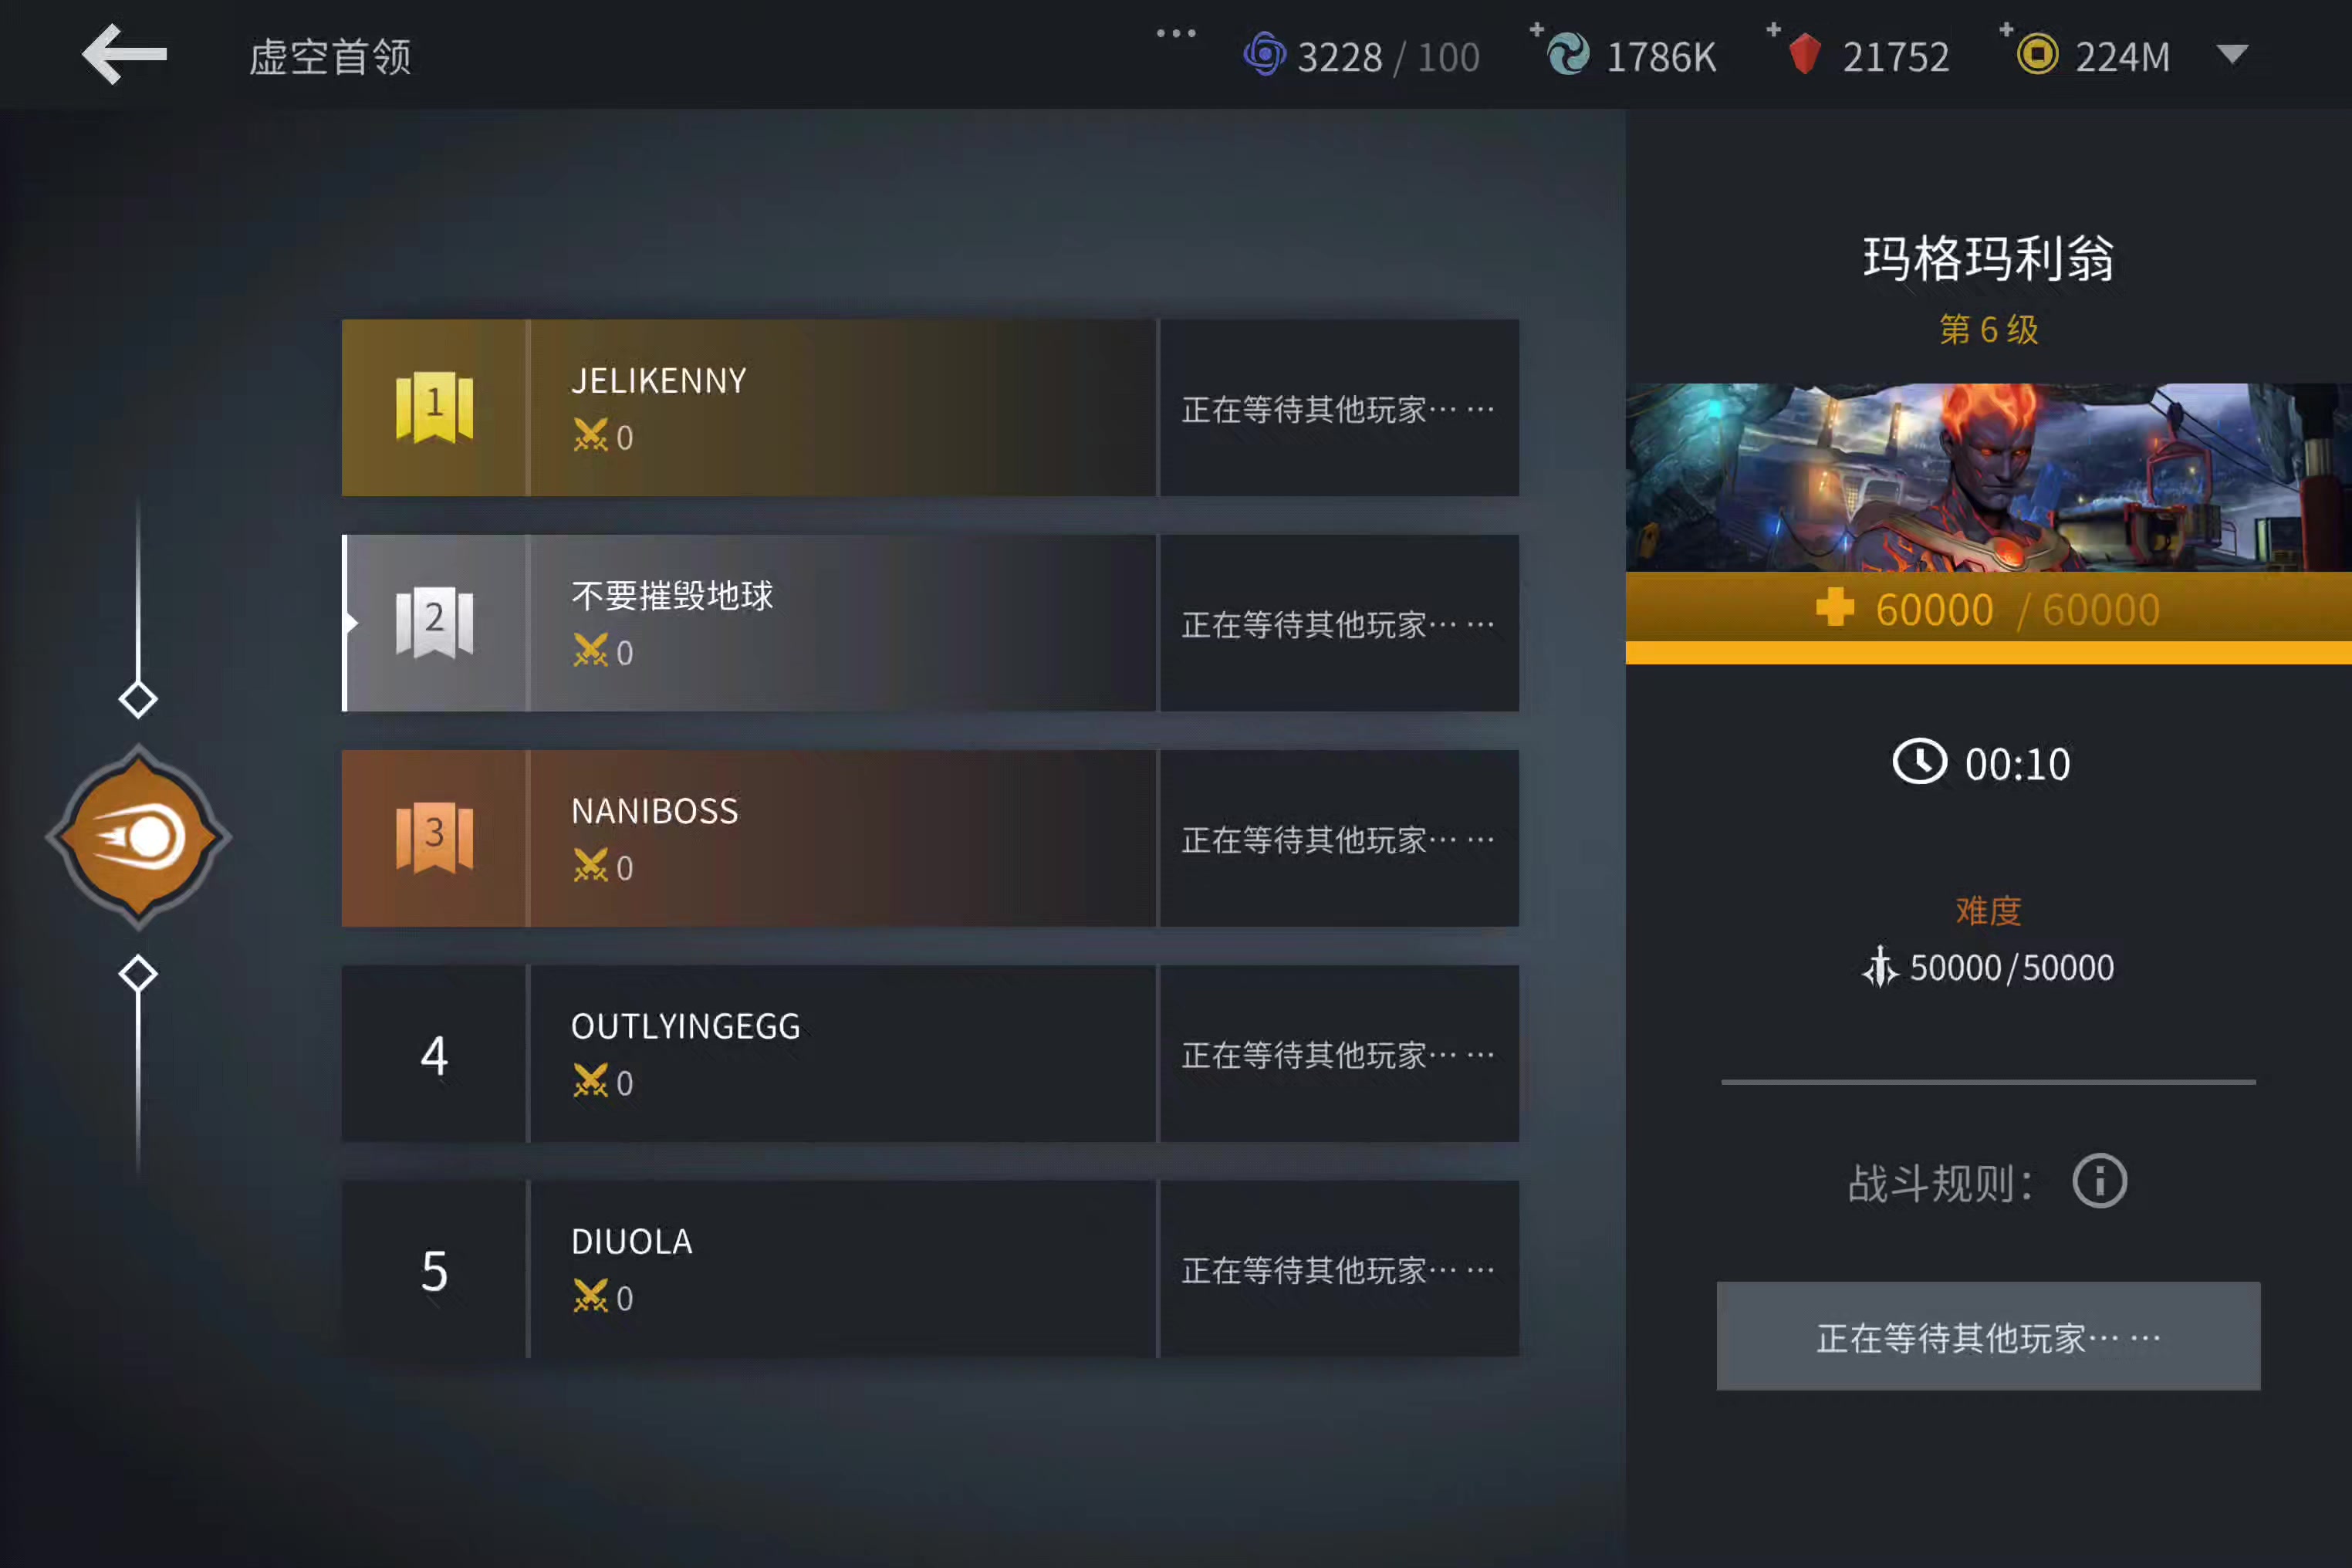The image size is (2352, 1568).
Task: Open OUTLYINGEGG player entry
Action: tap(930, 1053)
